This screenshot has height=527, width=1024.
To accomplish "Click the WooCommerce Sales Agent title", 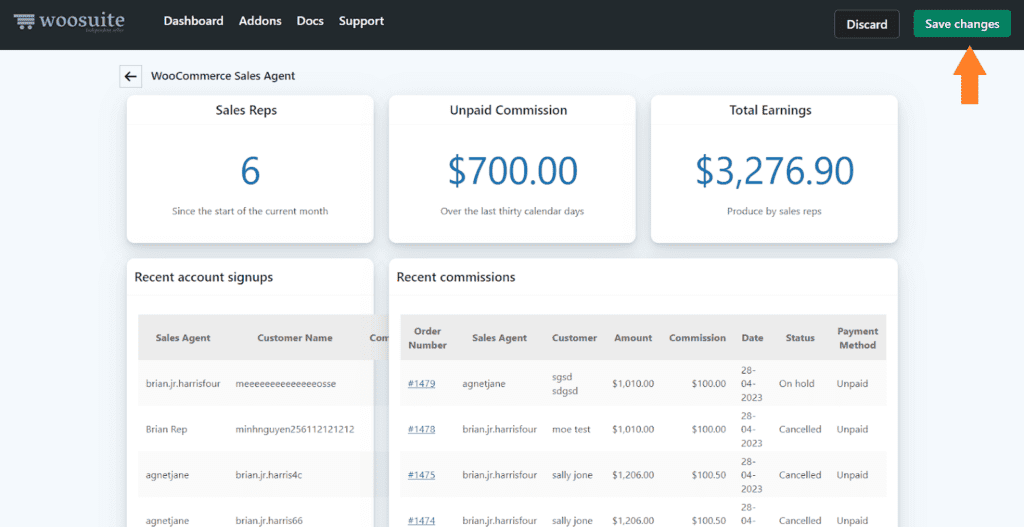I will point(223,76).
